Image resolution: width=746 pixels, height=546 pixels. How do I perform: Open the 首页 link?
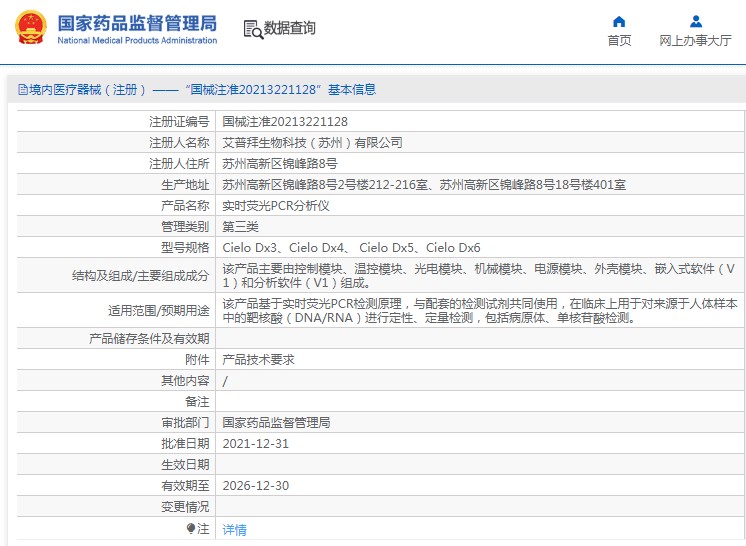pyautogui.click(x=619, y=40)
